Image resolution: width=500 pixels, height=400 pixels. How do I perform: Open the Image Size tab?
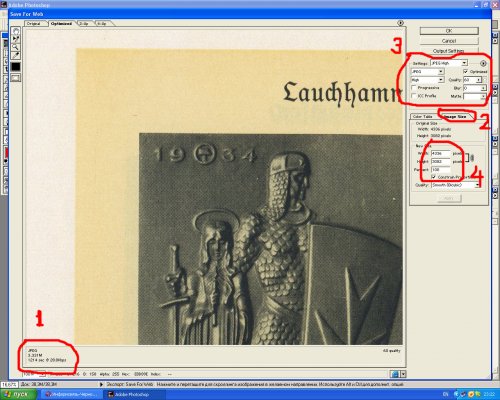455,117
